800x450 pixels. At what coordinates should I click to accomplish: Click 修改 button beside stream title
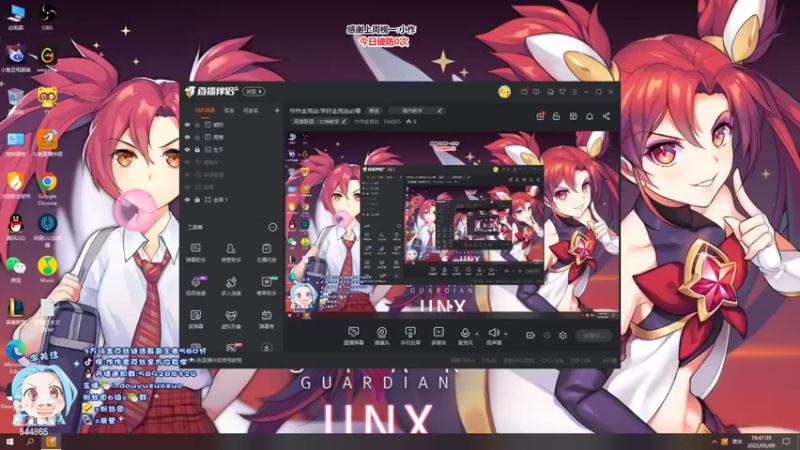(374, 111)
